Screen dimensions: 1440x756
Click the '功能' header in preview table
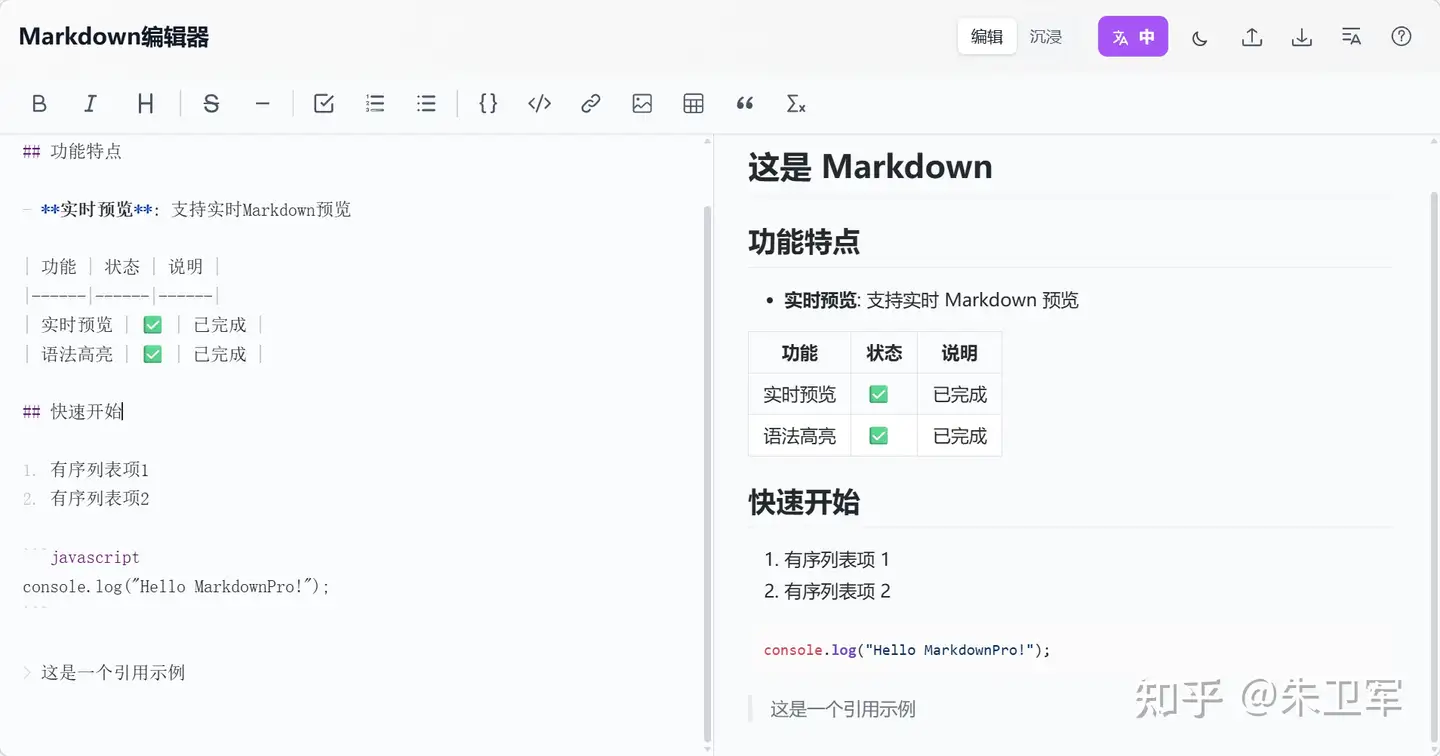[x=800, y=353]
